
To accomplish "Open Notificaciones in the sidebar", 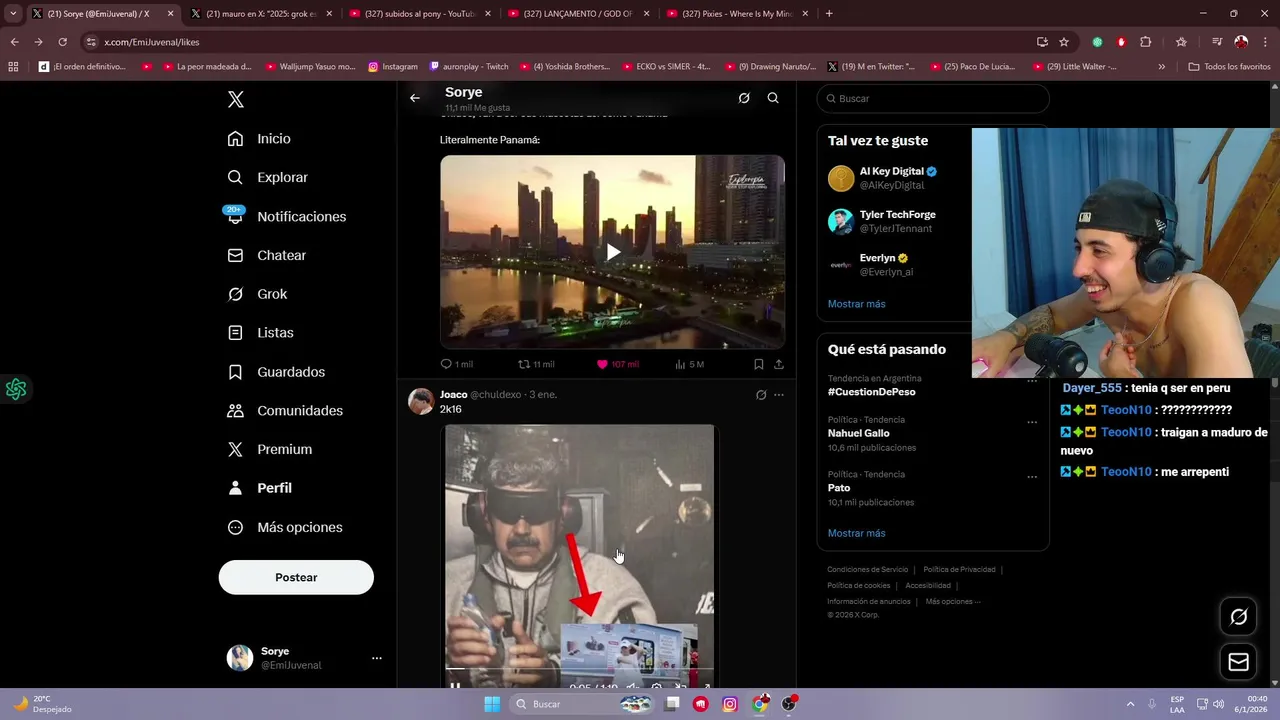I will (286, 216).
